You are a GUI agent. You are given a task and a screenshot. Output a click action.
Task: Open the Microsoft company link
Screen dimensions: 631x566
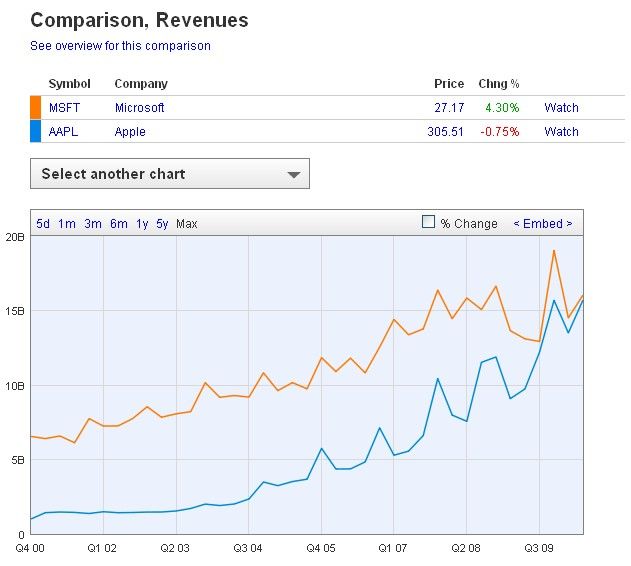(139, 107)
